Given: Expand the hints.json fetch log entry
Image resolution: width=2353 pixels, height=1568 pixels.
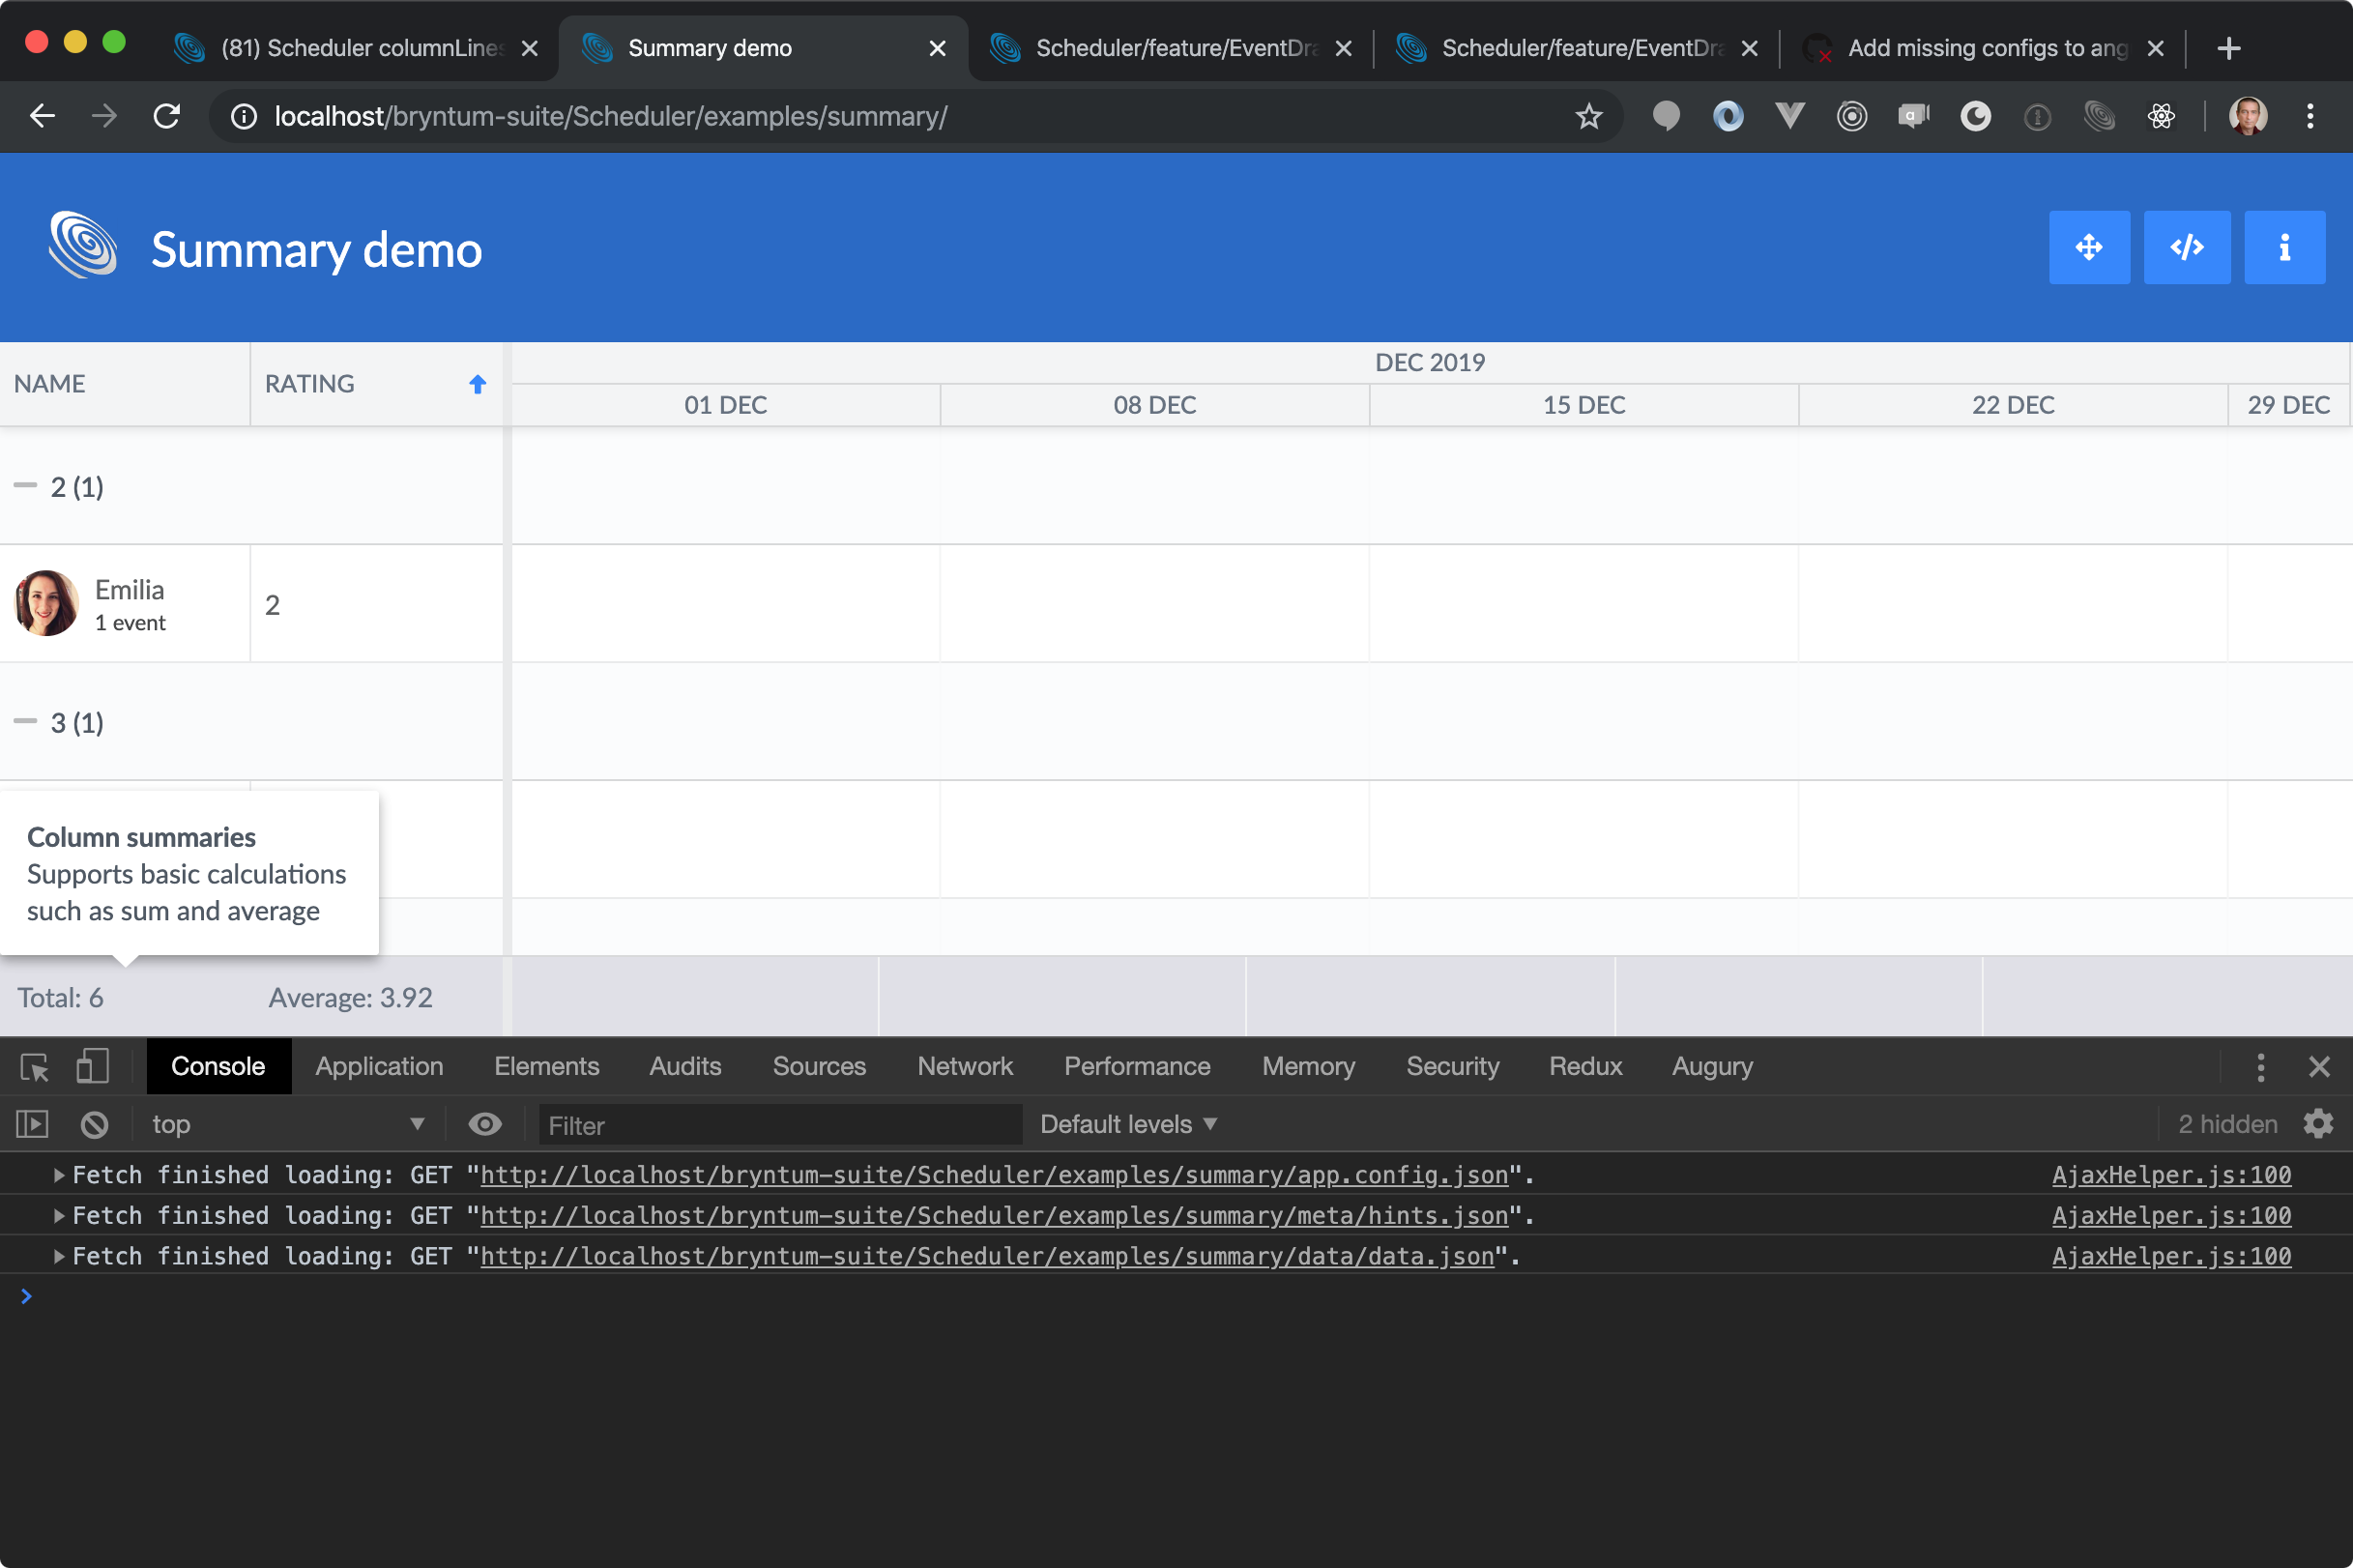Looking at the screenshot, I should [59, 1216].
